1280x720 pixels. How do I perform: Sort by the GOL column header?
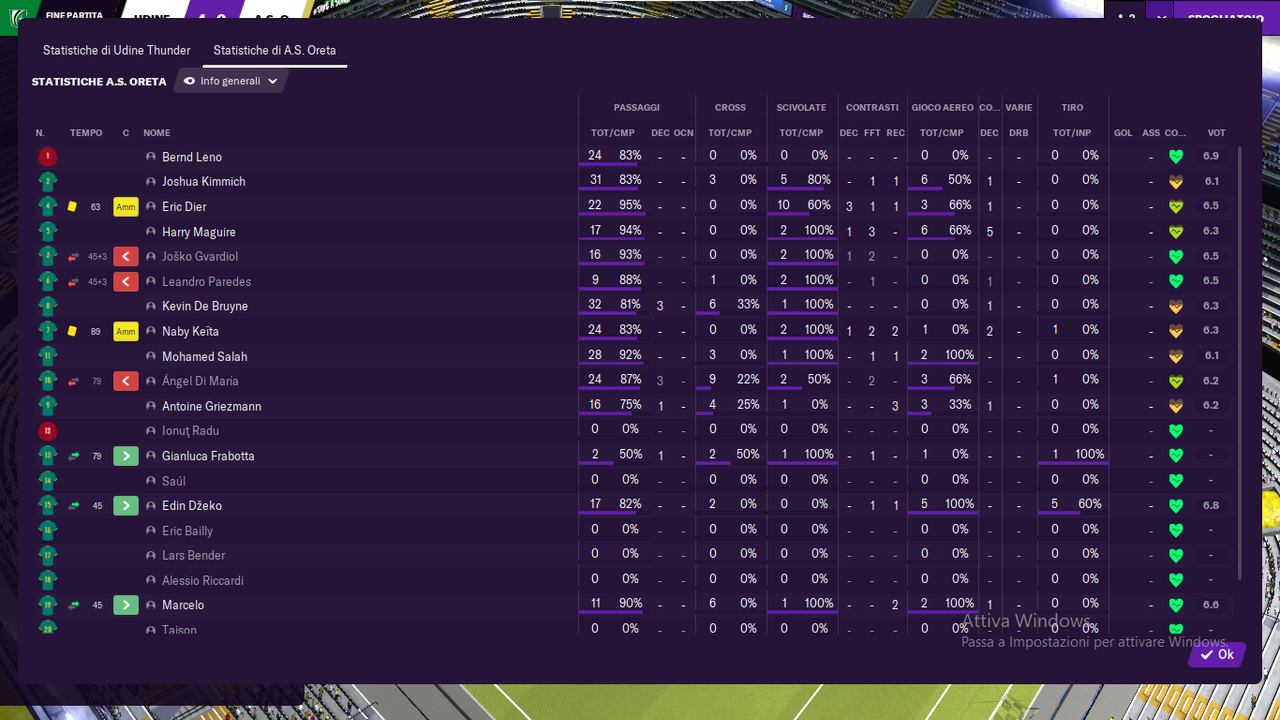click(1123, 133)
